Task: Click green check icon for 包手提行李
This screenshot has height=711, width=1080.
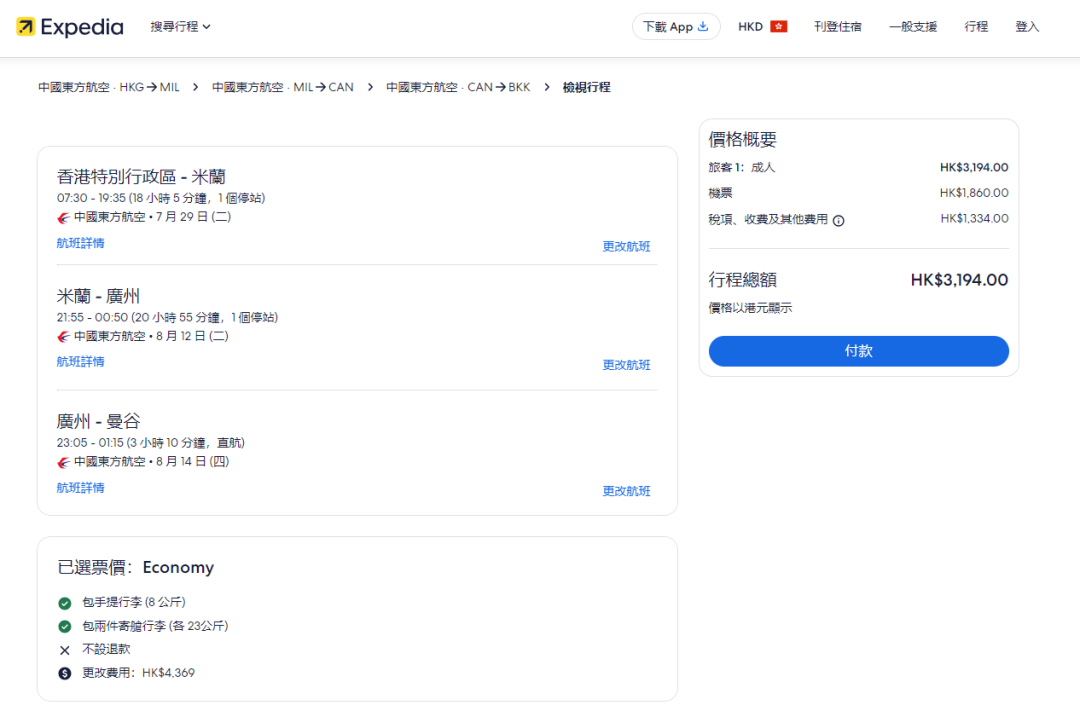Action: point(65,604)
